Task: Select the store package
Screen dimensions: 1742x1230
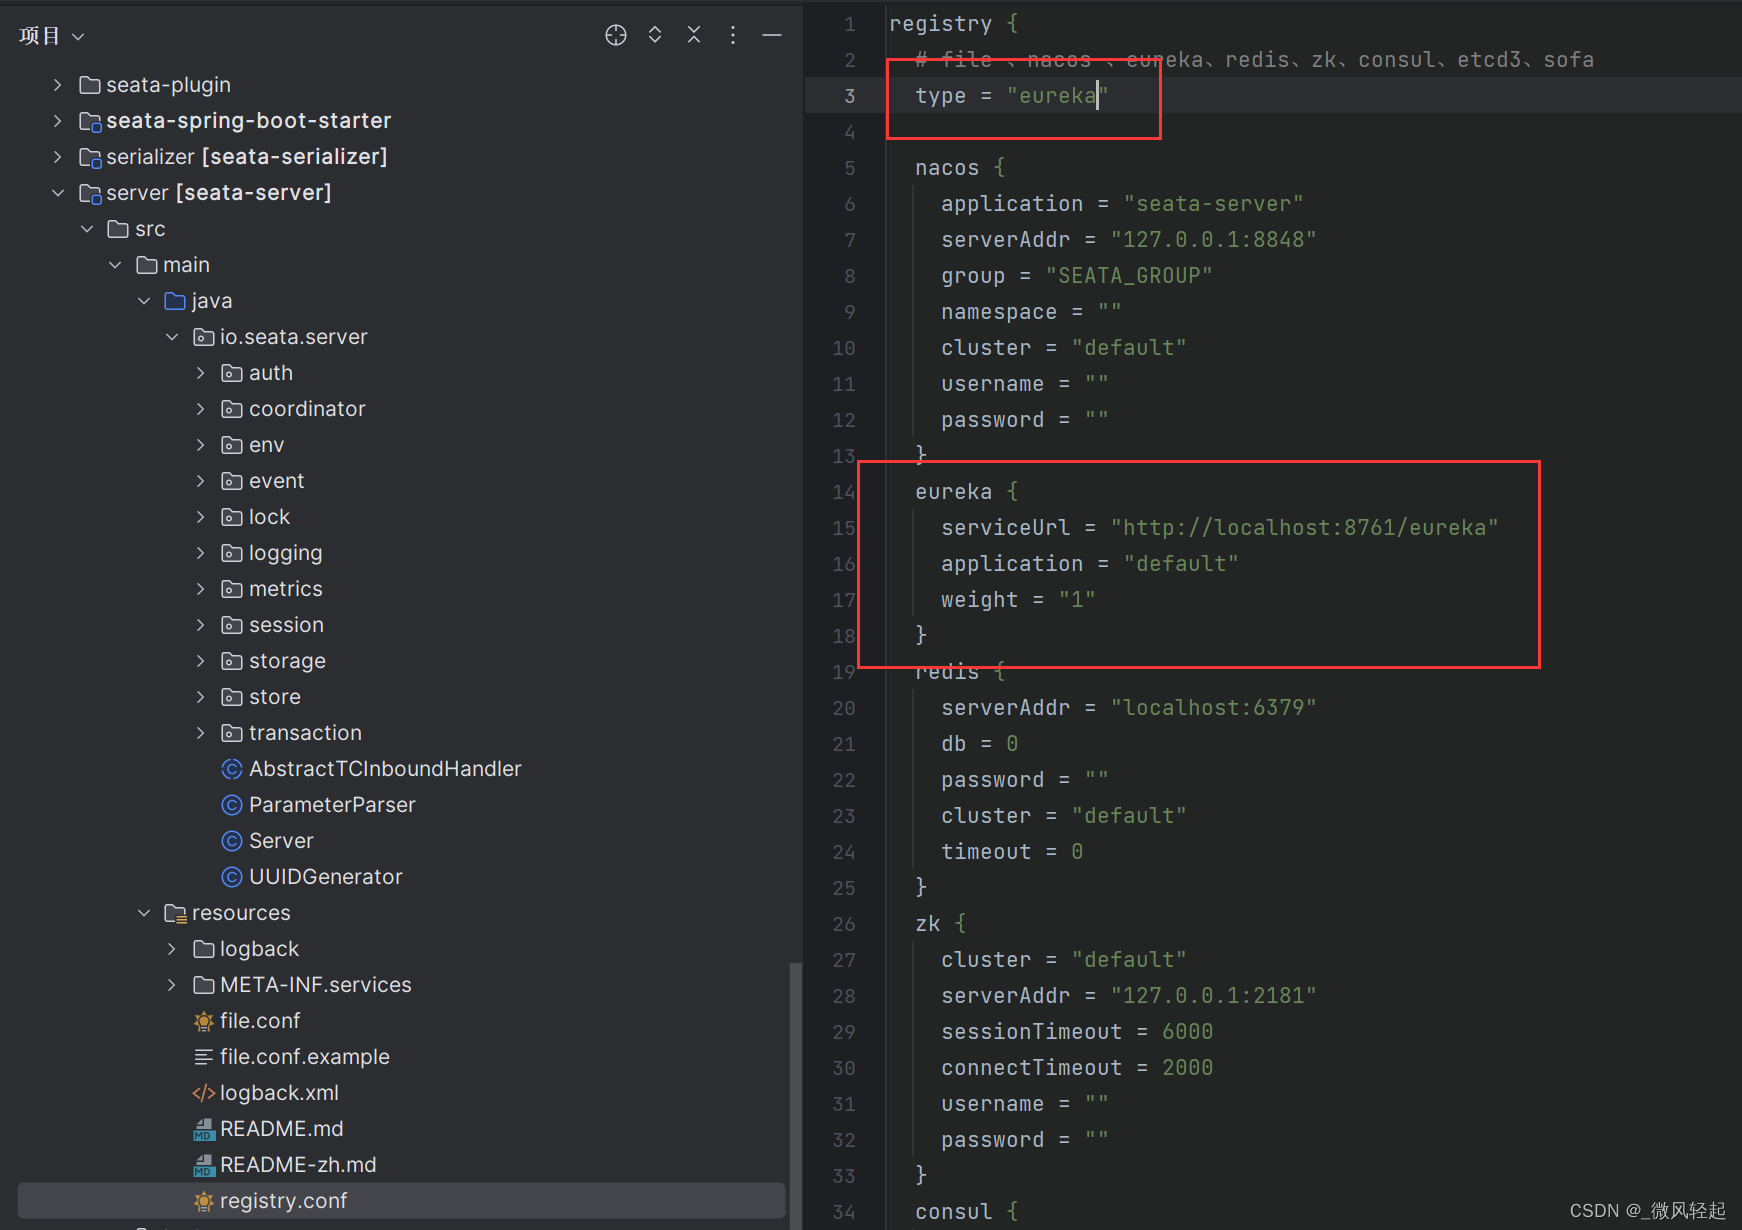Action: [x=275, y=697]
